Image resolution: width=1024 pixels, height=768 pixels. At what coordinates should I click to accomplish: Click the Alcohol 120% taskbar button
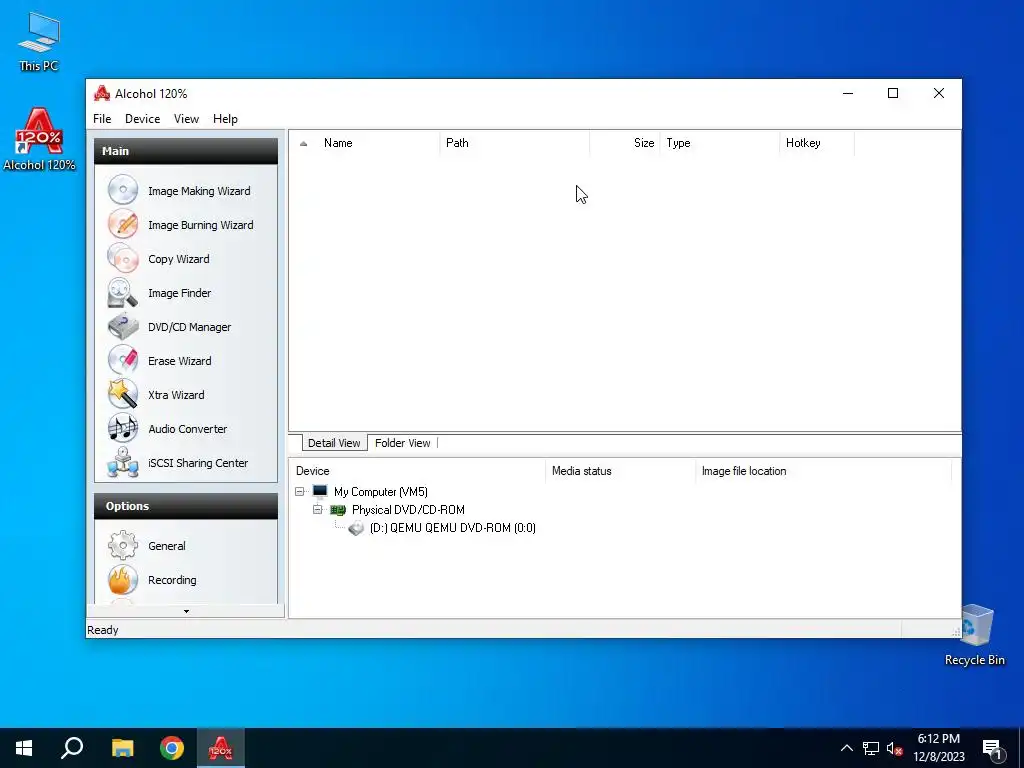coord(221,748)
